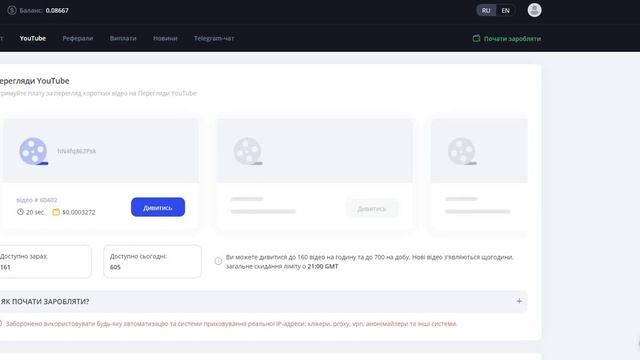
Task: Switch the language to EN
Action: (x=505, y=11)
